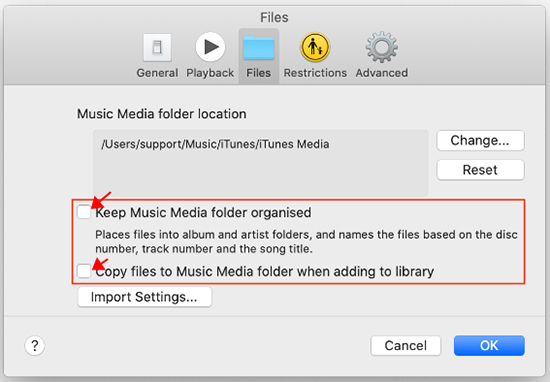Reset the media folder location

481,170
